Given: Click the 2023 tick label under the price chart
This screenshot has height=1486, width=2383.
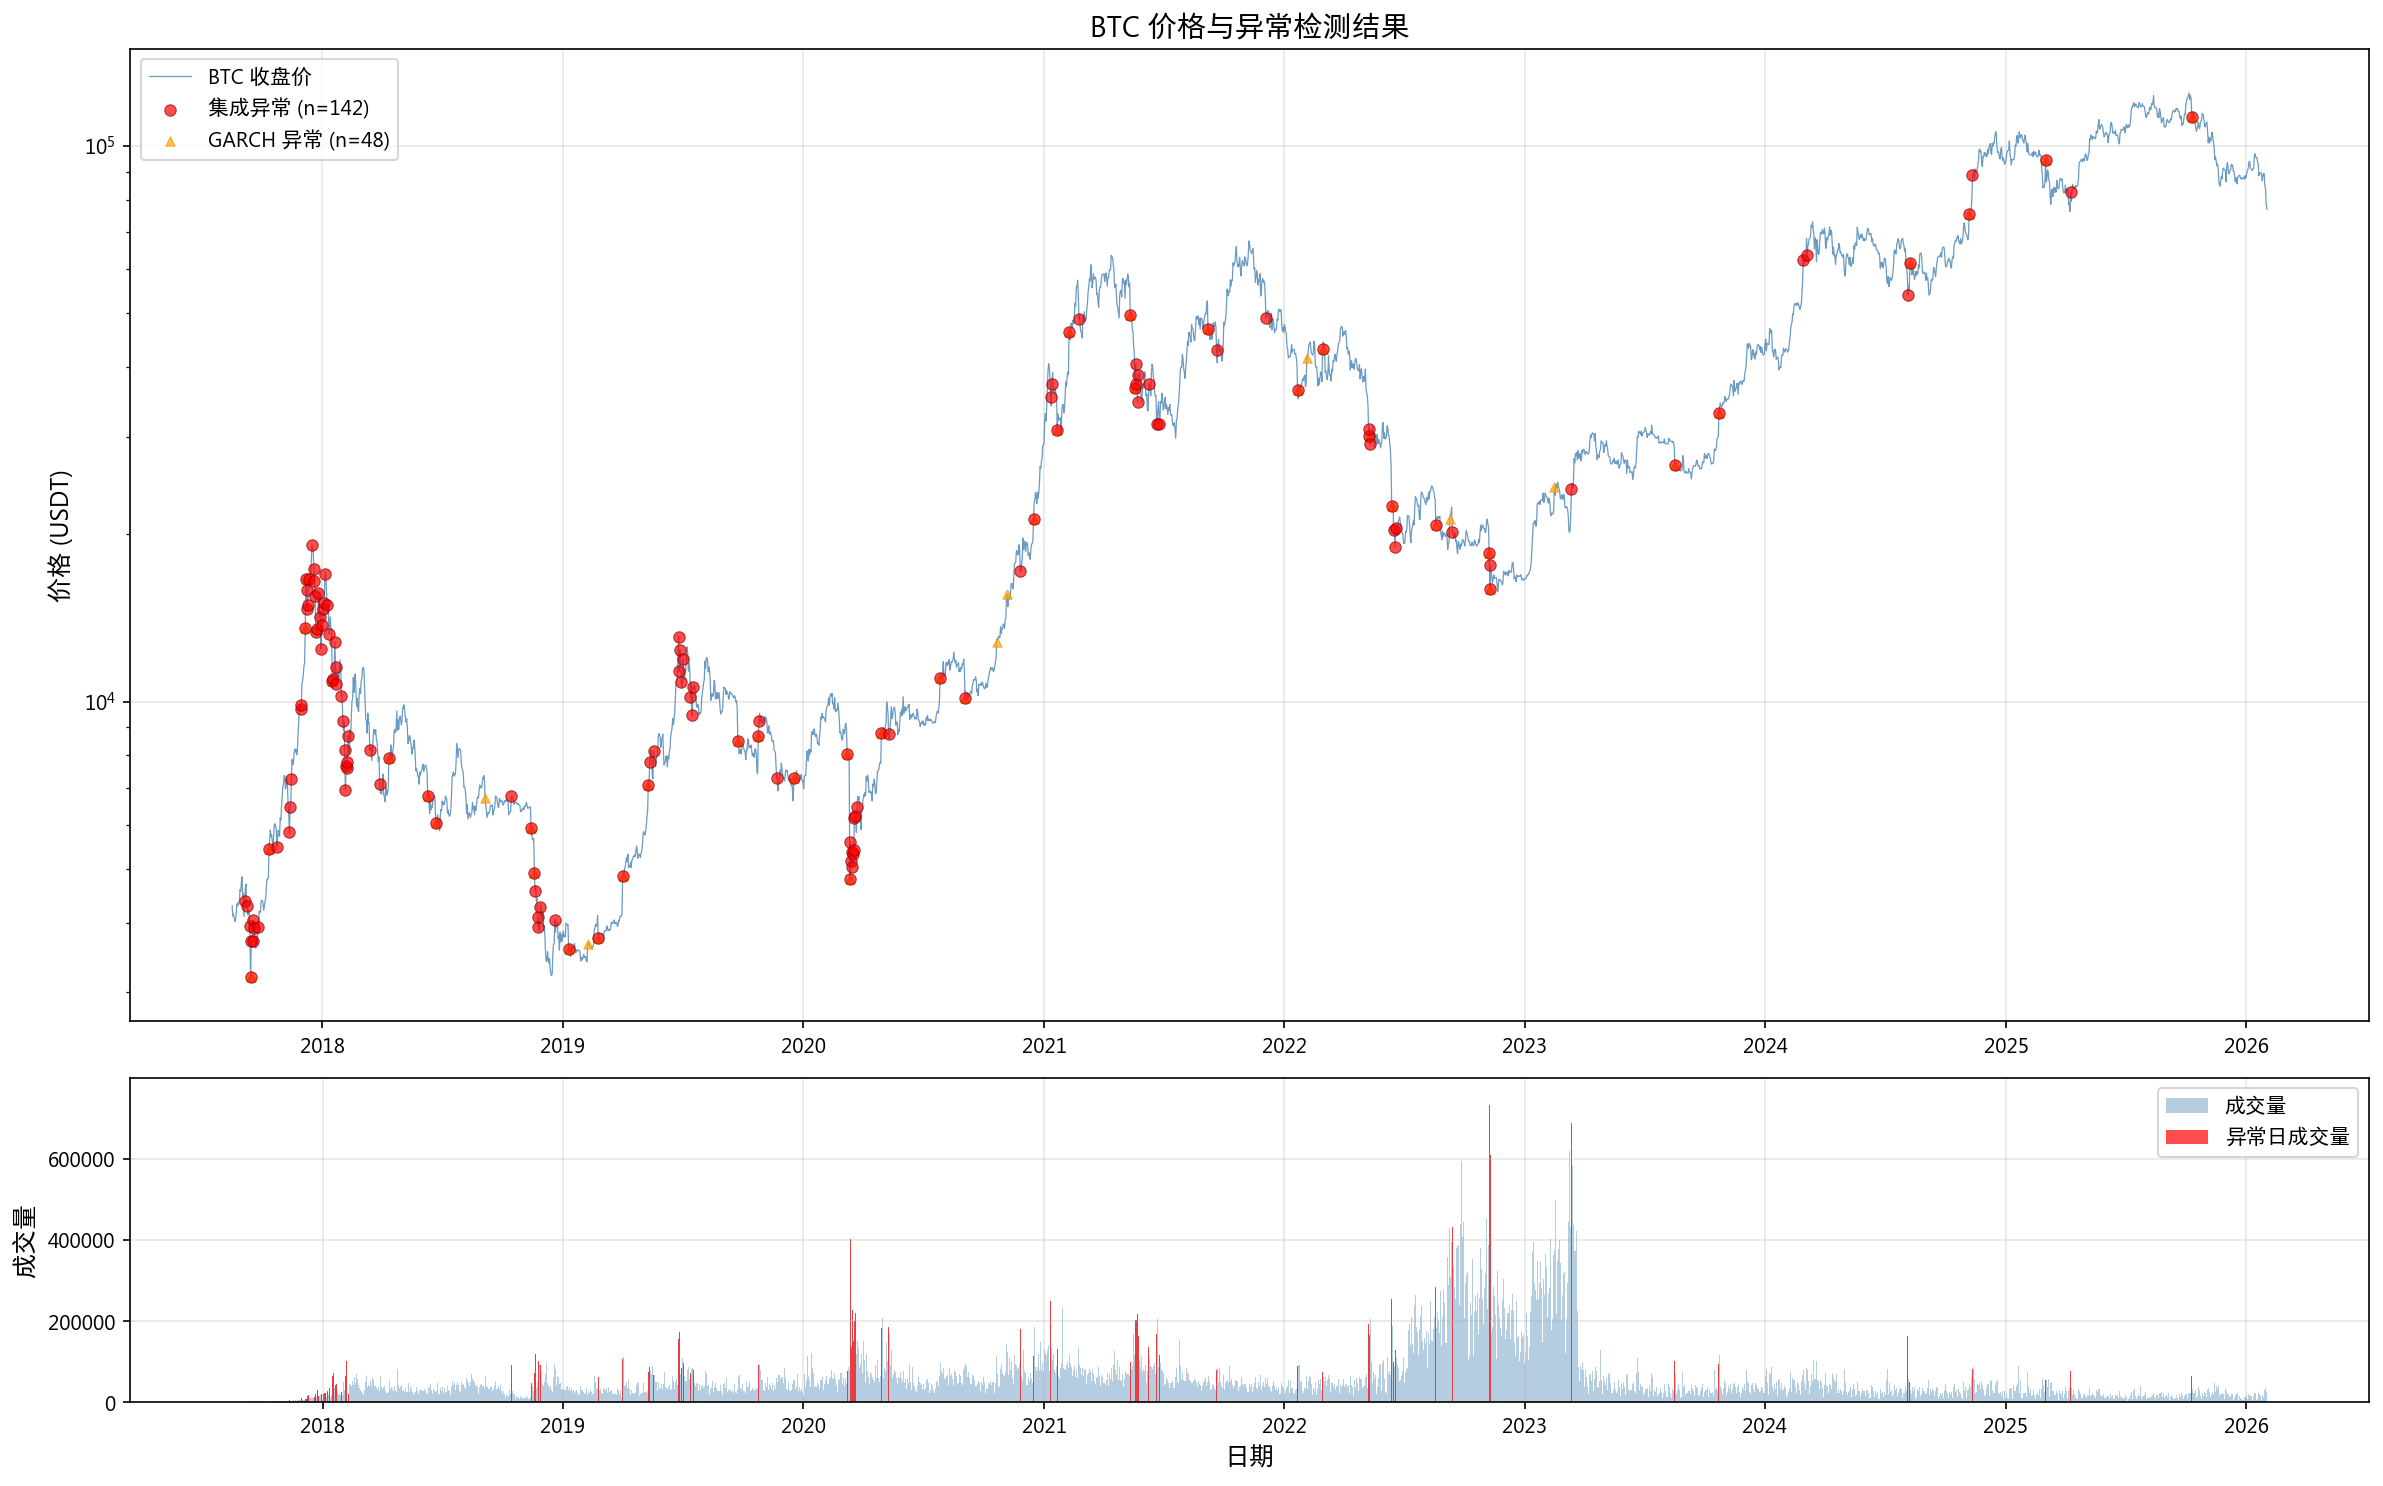Looking at the screenshot, I should coord(1524,1046).
